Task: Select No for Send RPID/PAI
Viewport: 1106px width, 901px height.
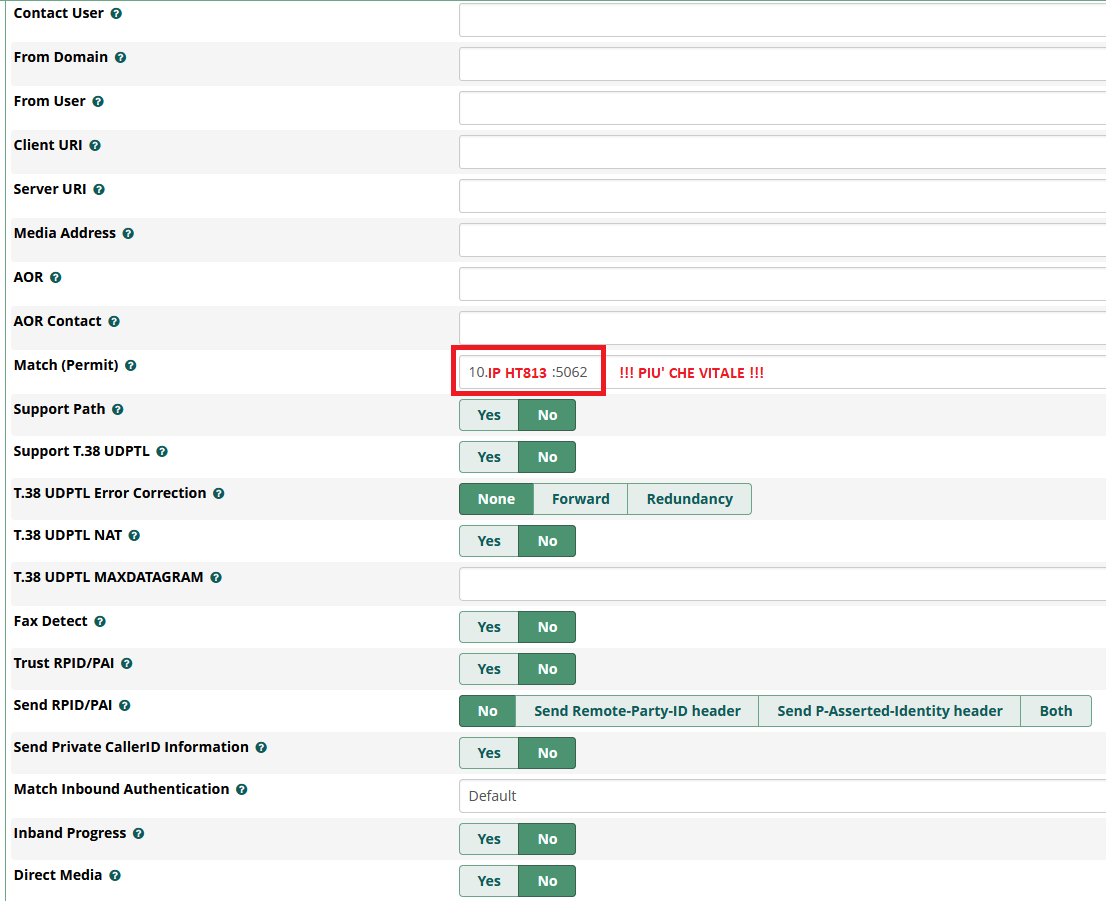Action: 487,711
